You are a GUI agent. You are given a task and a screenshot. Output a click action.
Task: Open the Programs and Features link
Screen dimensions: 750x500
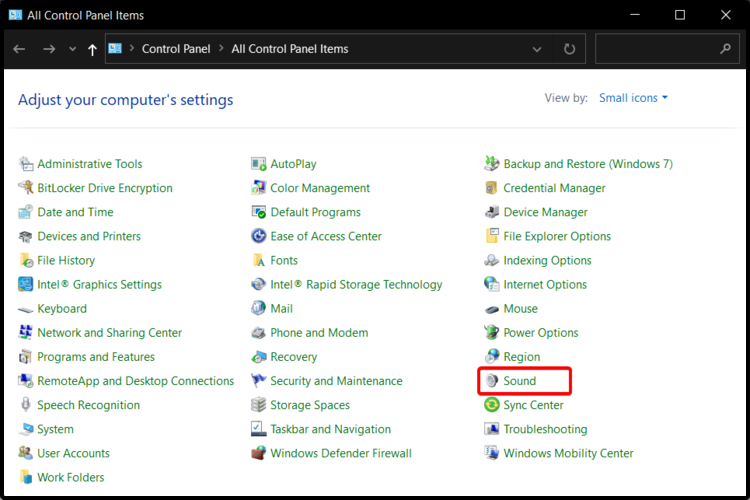[96, 357]
